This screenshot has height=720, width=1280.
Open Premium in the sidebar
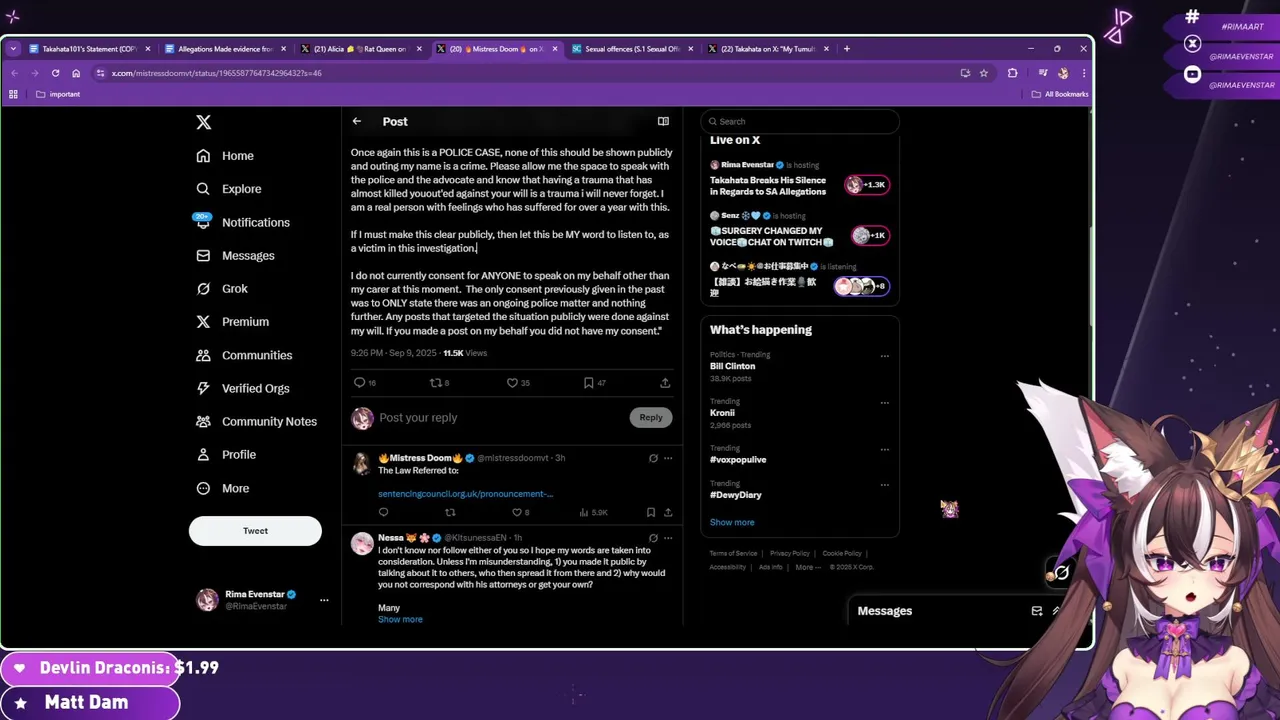233,322
